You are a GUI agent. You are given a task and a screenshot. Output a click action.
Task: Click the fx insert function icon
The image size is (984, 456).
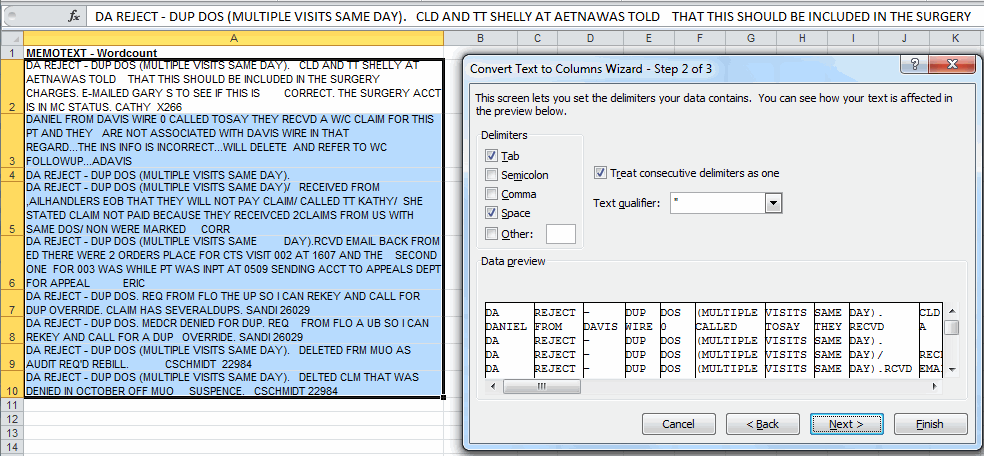point(73,17)
